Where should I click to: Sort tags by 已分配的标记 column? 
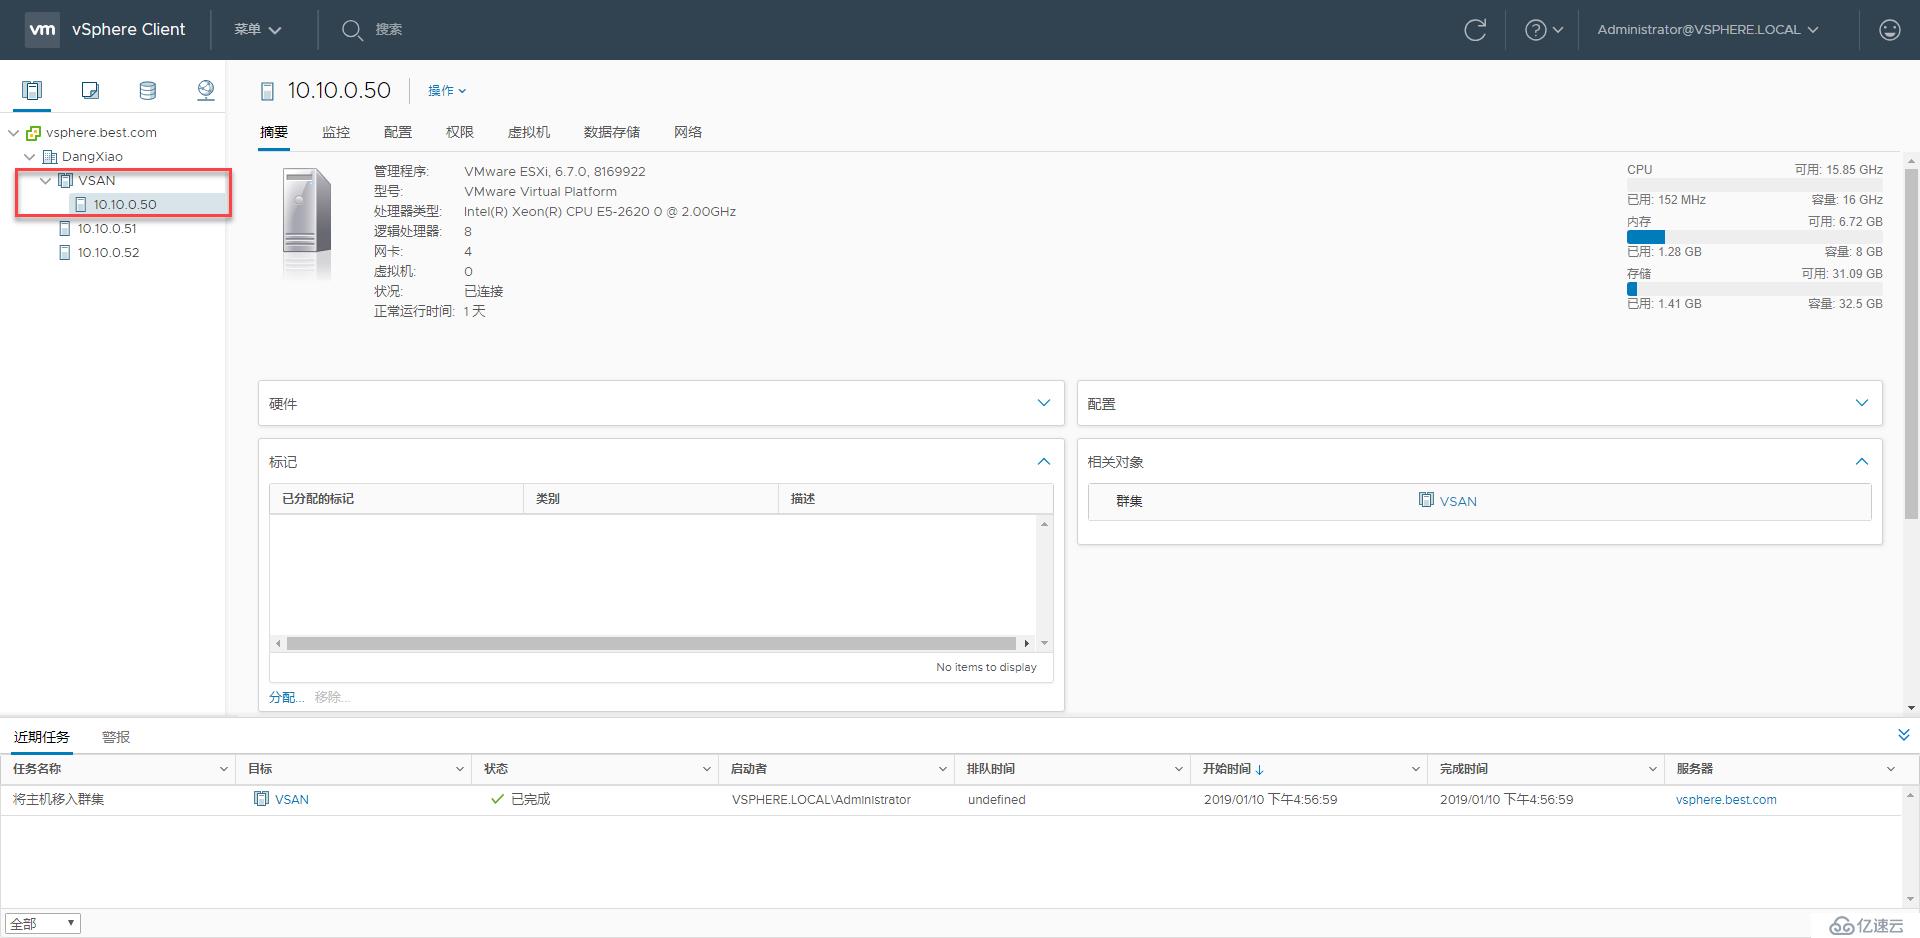coord(318,498)
